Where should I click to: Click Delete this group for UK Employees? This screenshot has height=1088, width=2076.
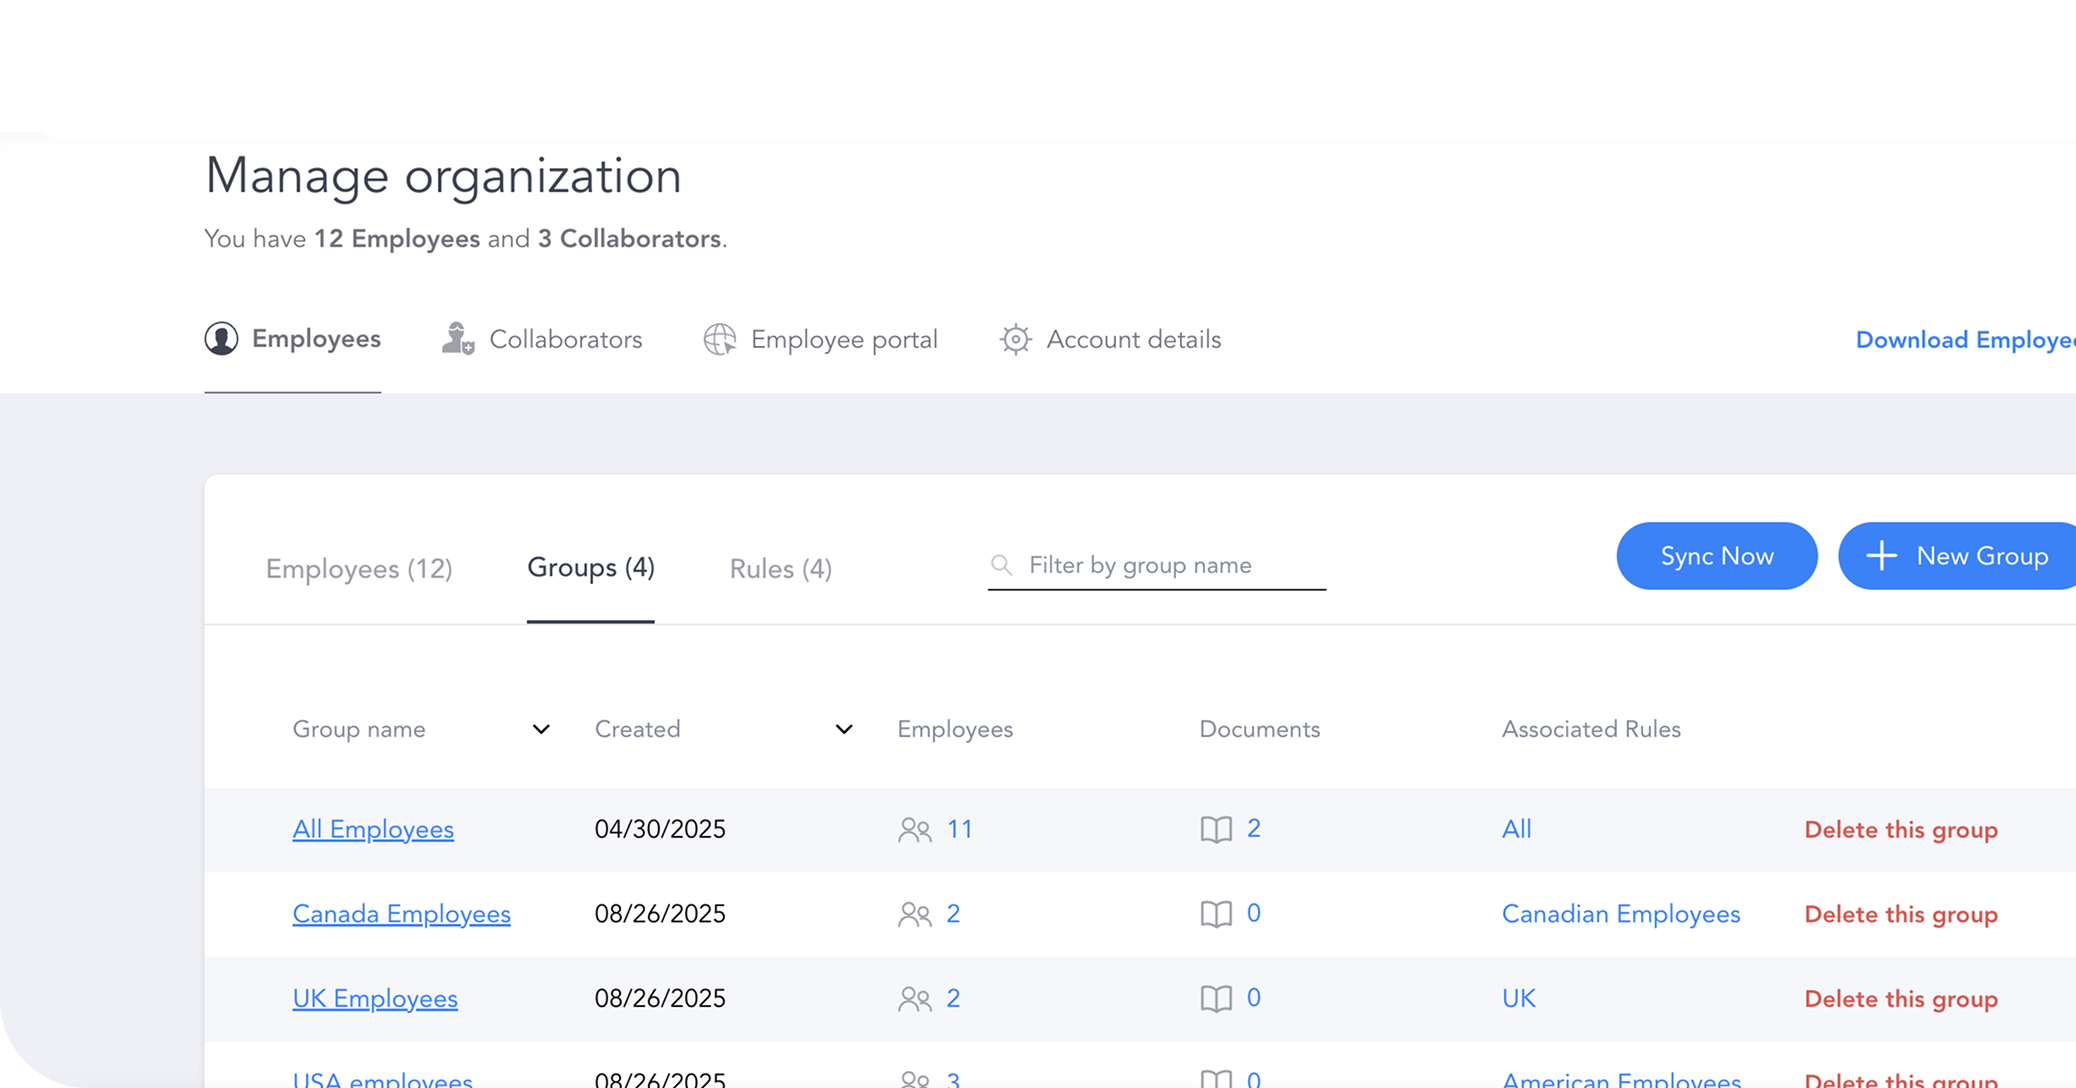pos(1900,998)
